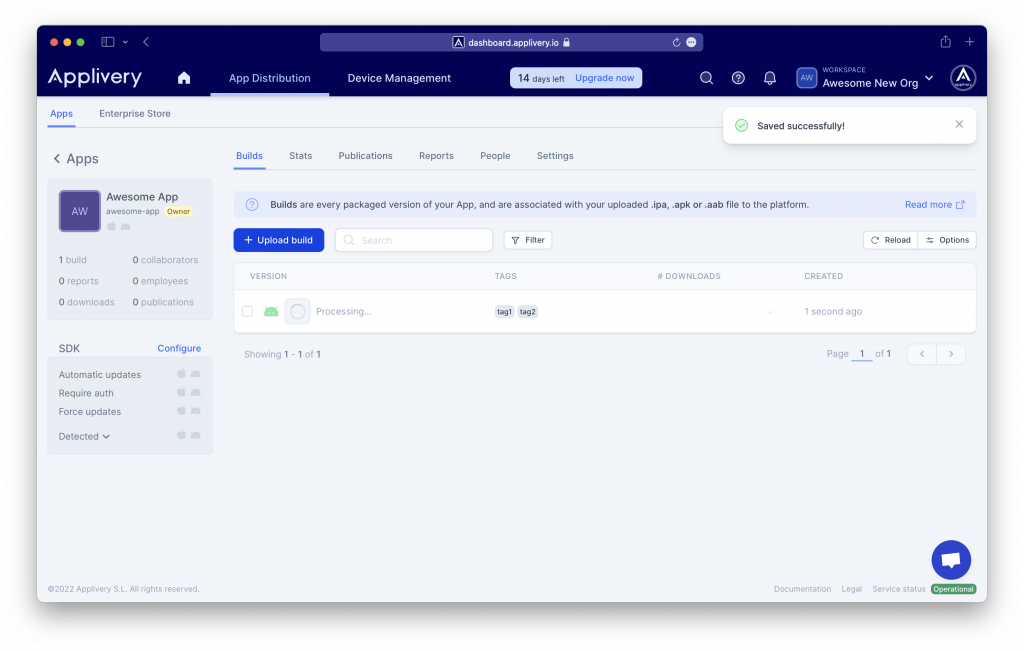The width and height of the screenshot is (1024, 651).
Task: Go to the dashboard home icon
Action: pos(184,78)
